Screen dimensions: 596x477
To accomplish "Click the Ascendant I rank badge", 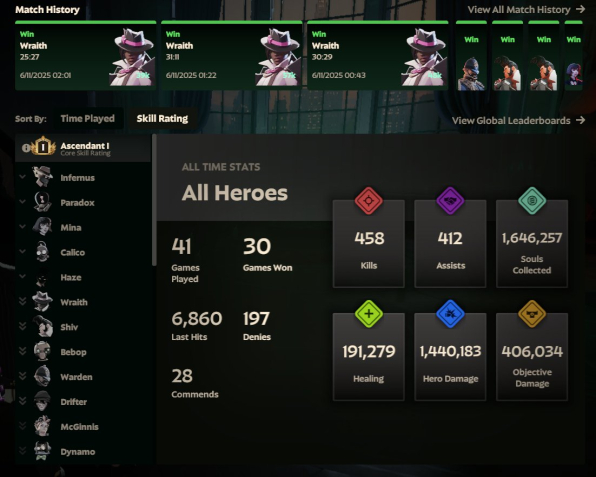I will pyautogui.click(x=43, y=146).
